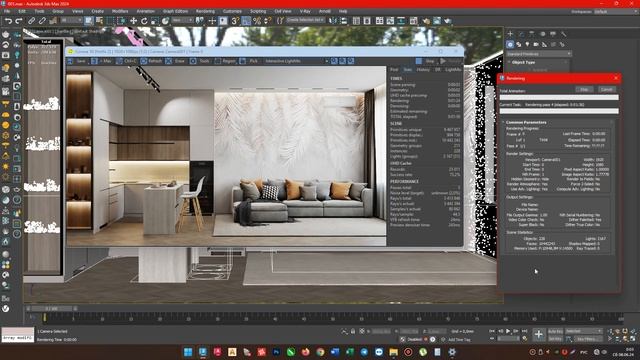Viewport: 640px width, 360px height.
Task: Select the Link objects tool
Action: click(31, 21)
